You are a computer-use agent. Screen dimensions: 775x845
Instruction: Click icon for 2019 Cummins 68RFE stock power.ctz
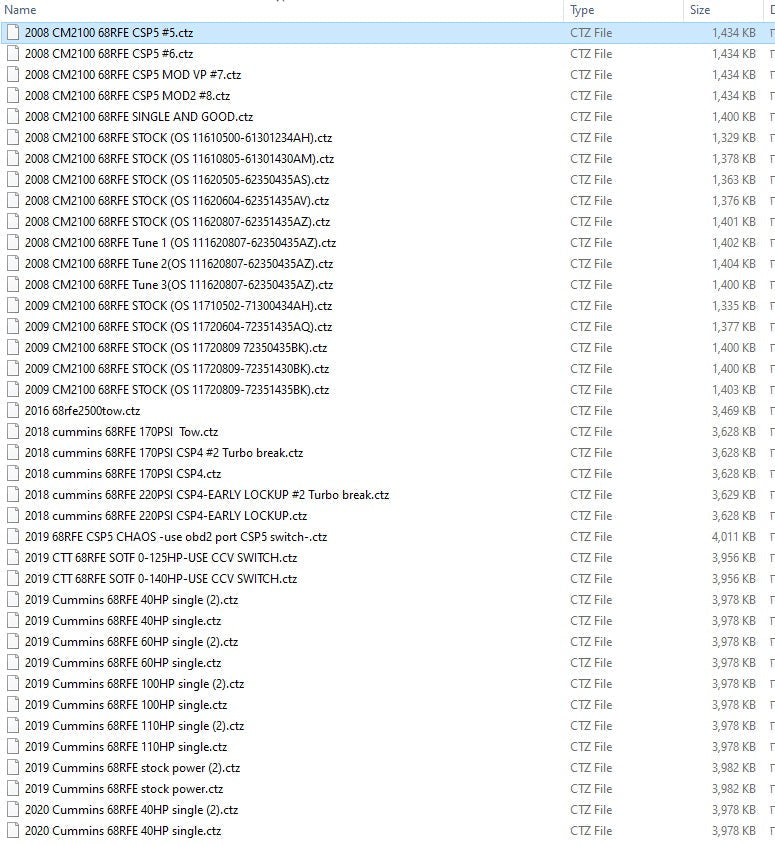(13, 789)
